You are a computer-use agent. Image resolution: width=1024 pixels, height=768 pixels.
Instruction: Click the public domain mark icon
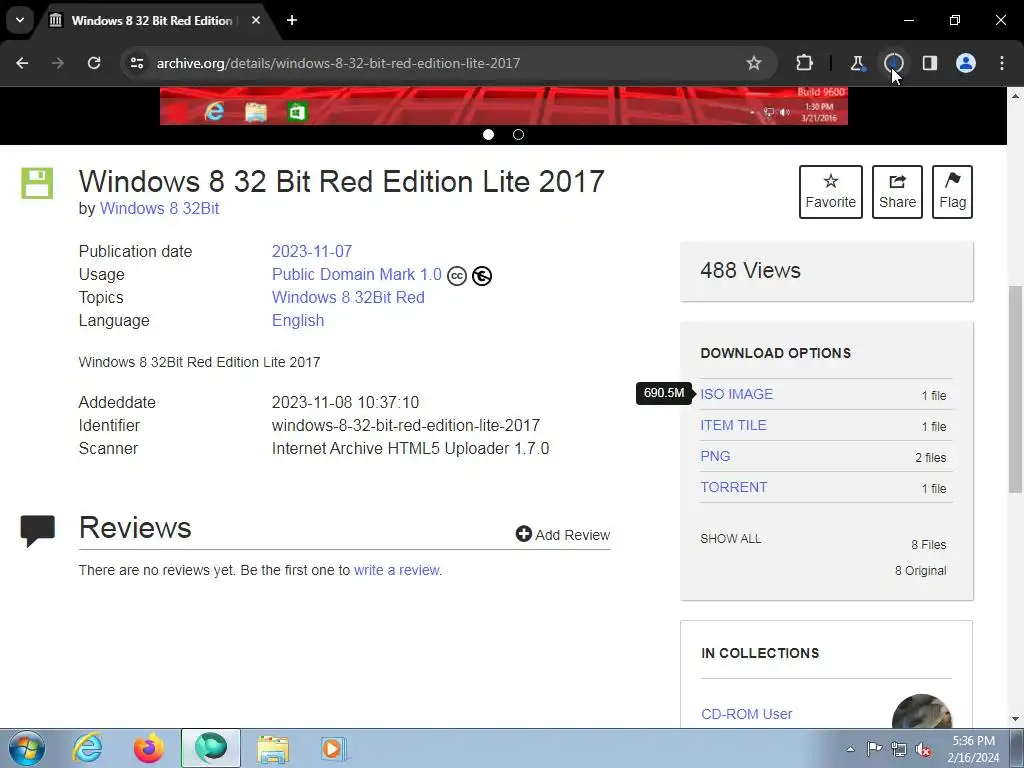tap(482, 276)
